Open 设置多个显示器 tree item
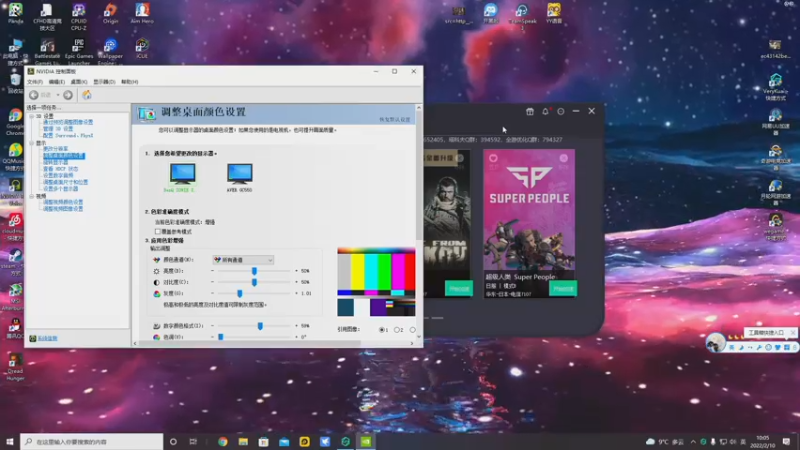This screenshot has width=800, height=450. [x=61, y=189]
